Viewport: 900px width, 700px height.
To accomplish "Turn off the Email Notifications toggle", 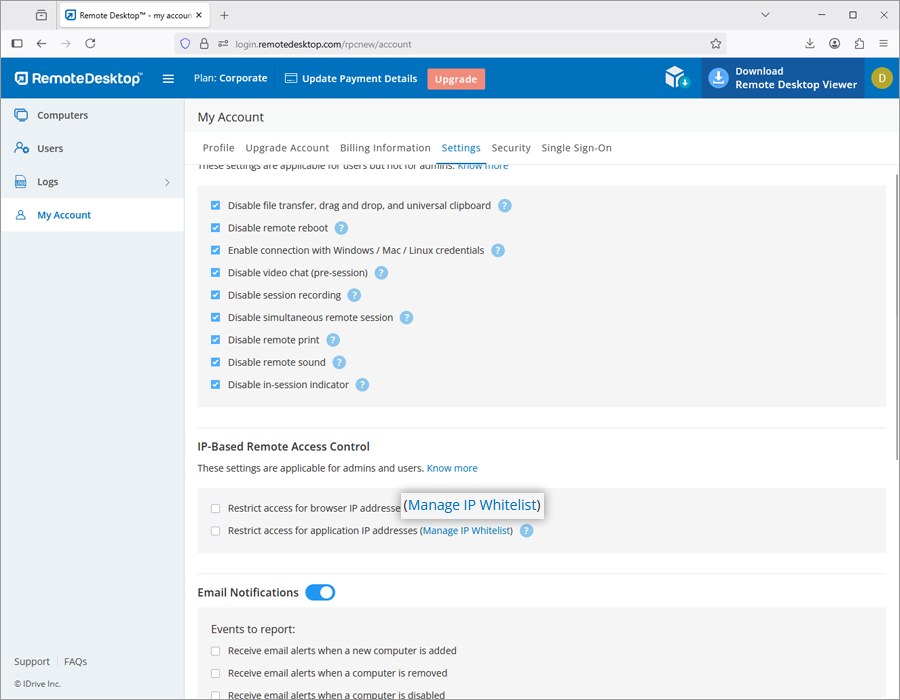I will (x=320, y=593).
